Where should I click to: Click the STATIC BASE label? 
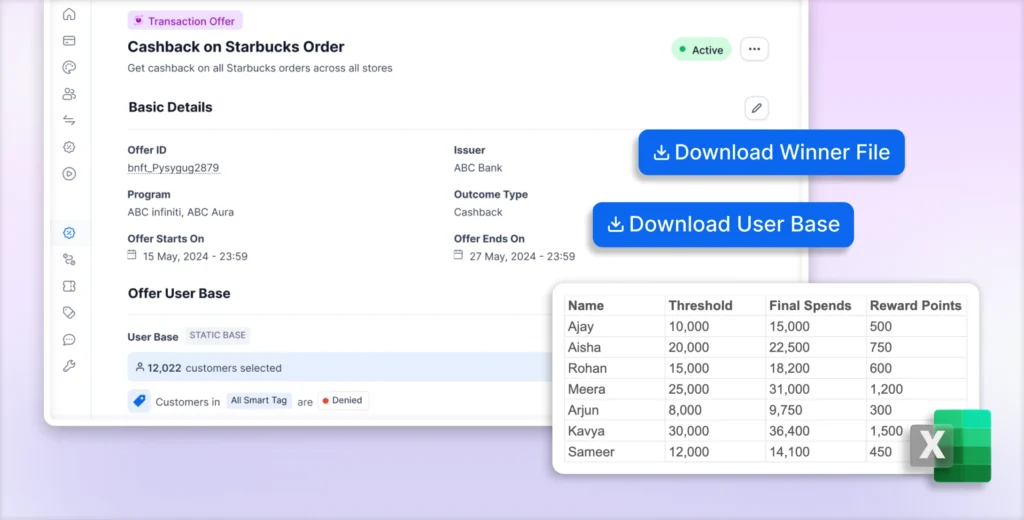pos(217,335)
